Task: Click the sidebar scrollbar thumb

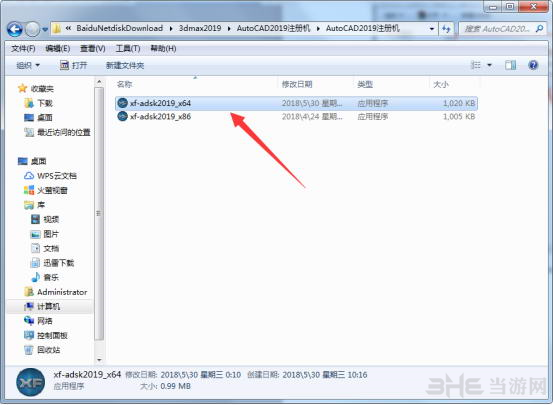Action: pos(99,214)
